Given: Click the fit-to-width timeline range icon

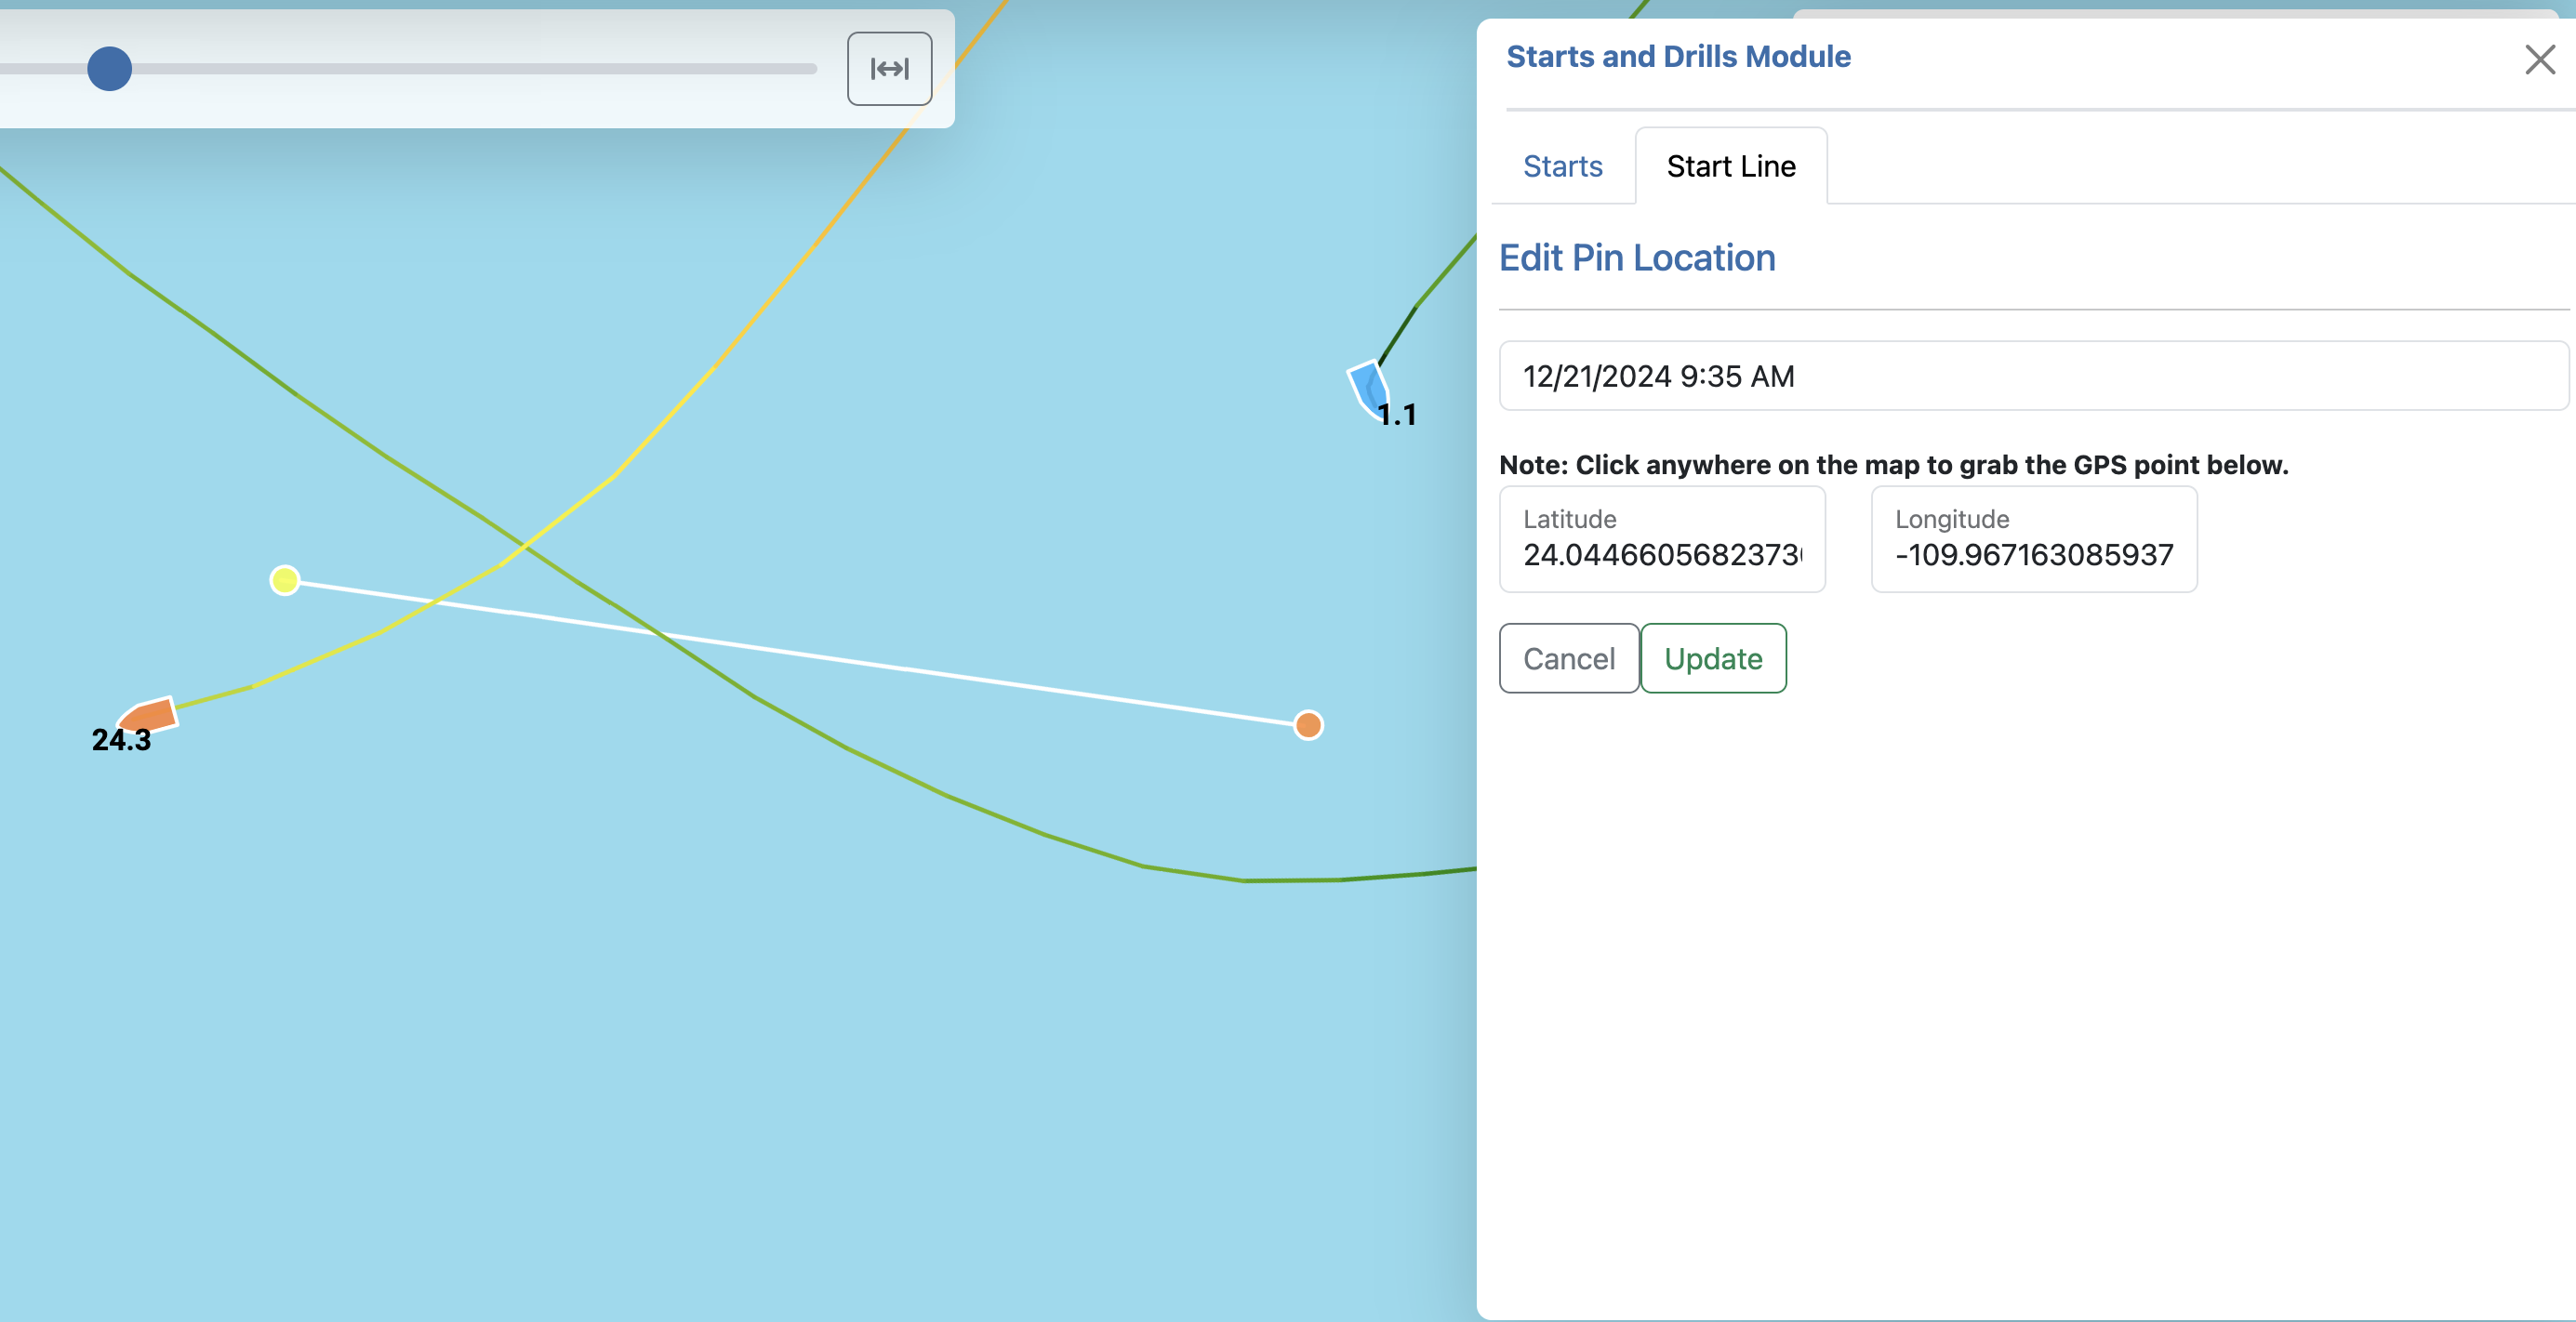Looking at the screenshot, I should coord(889,68).
